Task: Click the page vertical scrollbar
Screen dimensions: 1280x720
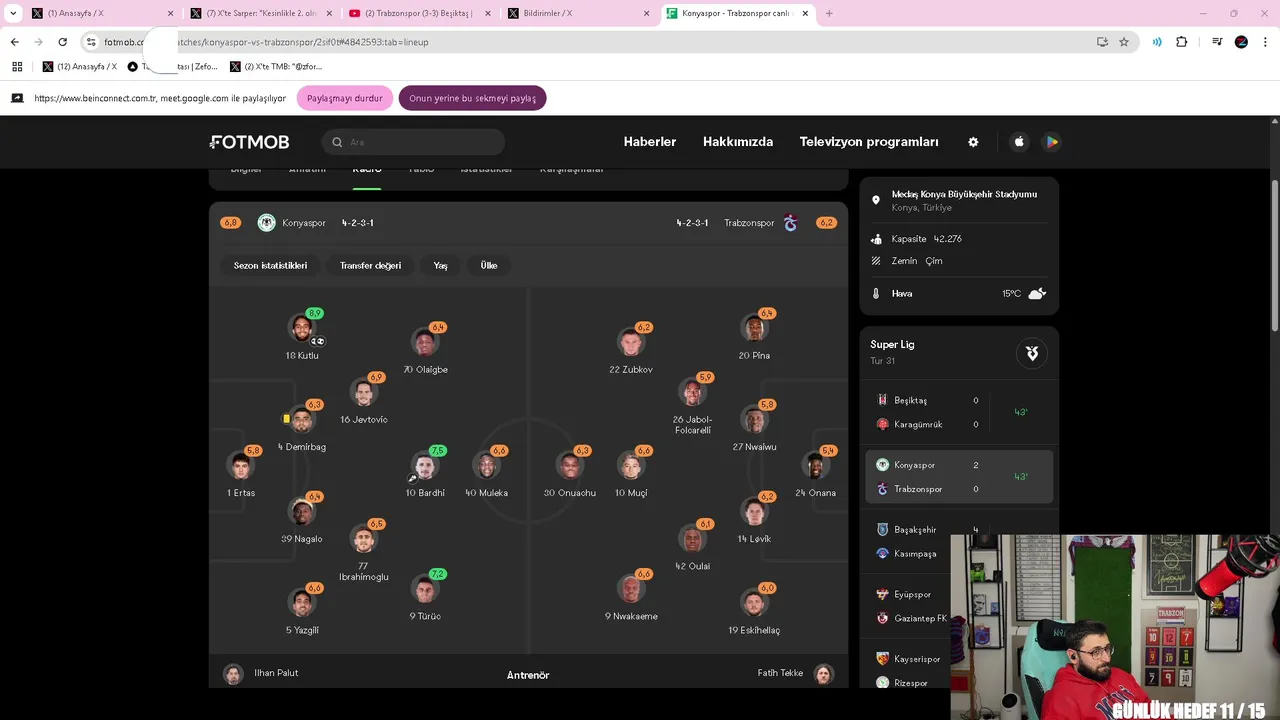Action: point(1274,256)
